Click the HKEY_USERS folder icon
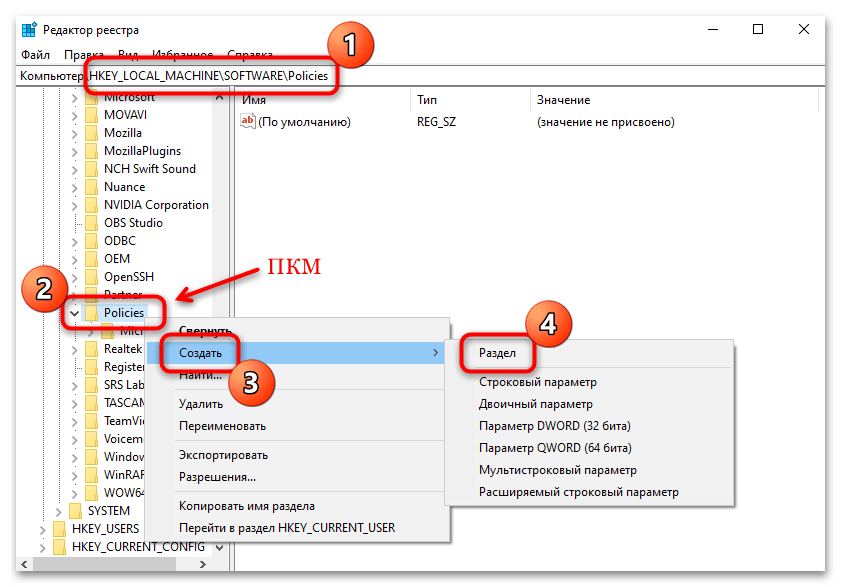This screenshot has width=841, height=587. pyautogui.click(x=59, y=529)
